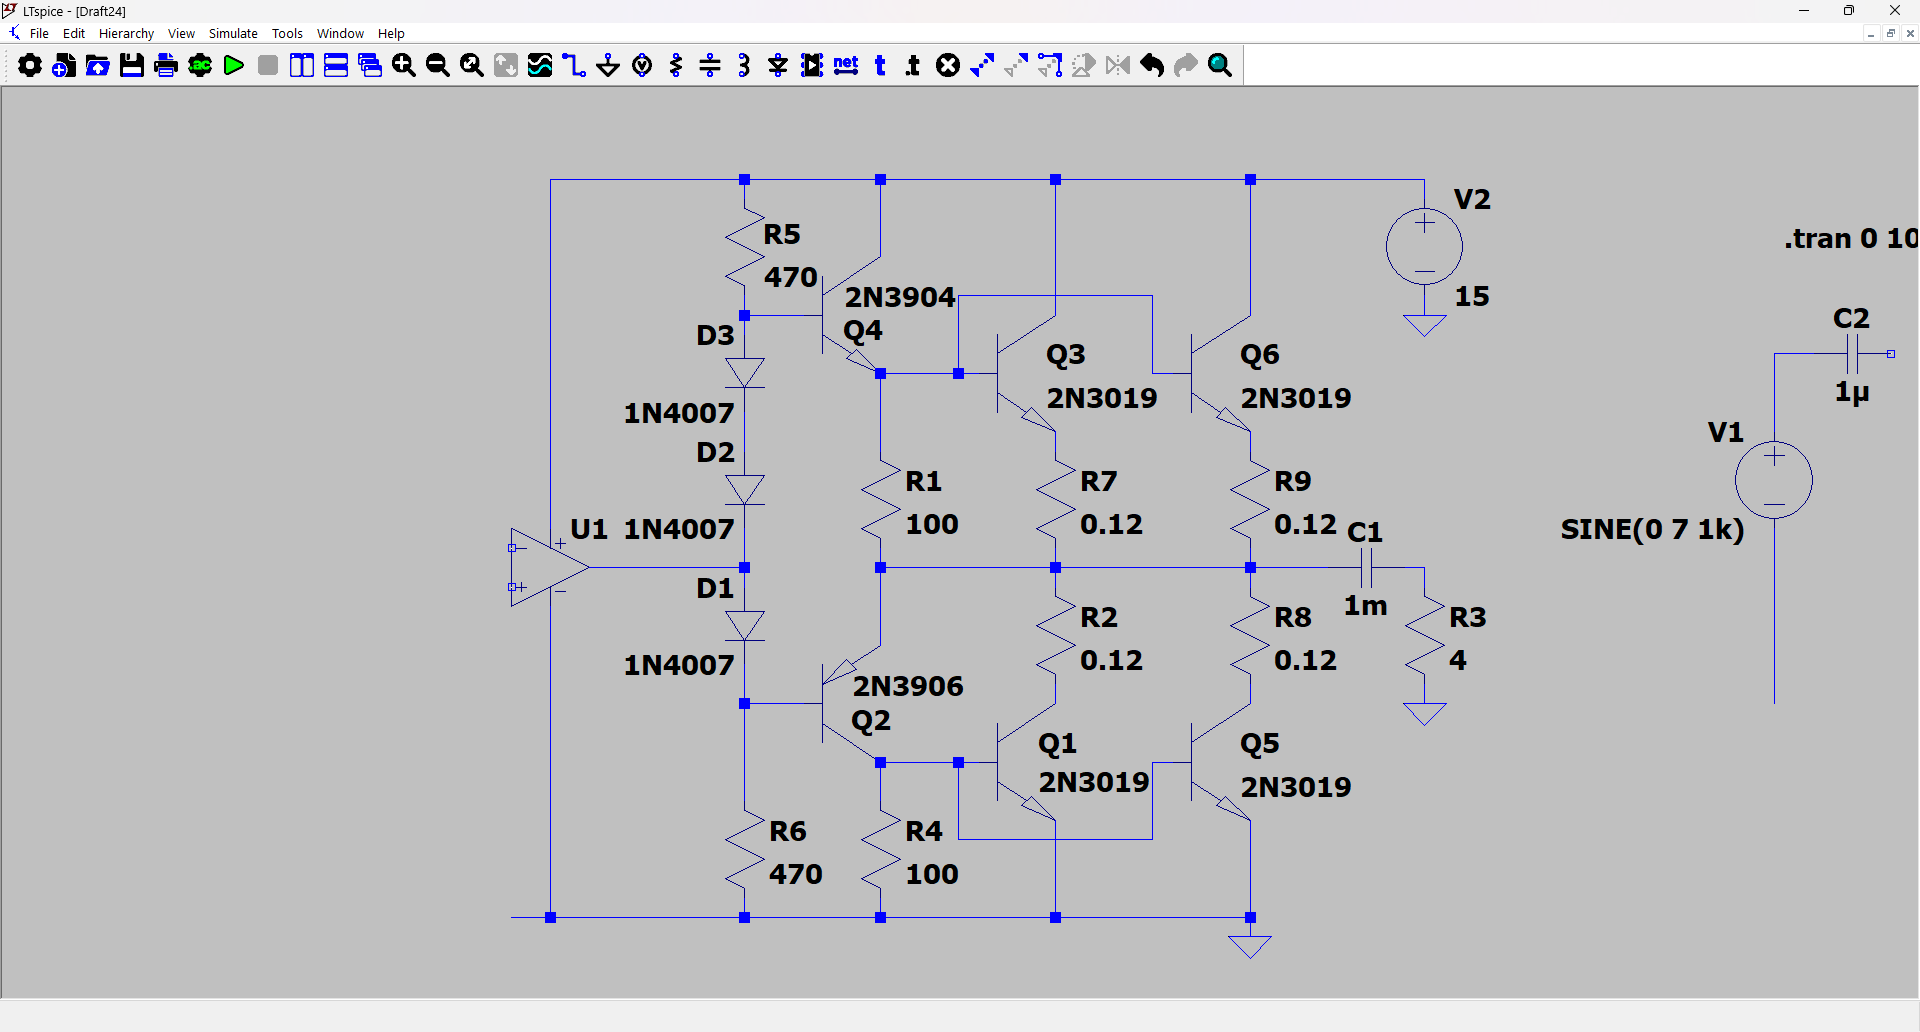Select the 1m capacitor value
1920x1032 pixels.
(x=1365, y=605)
